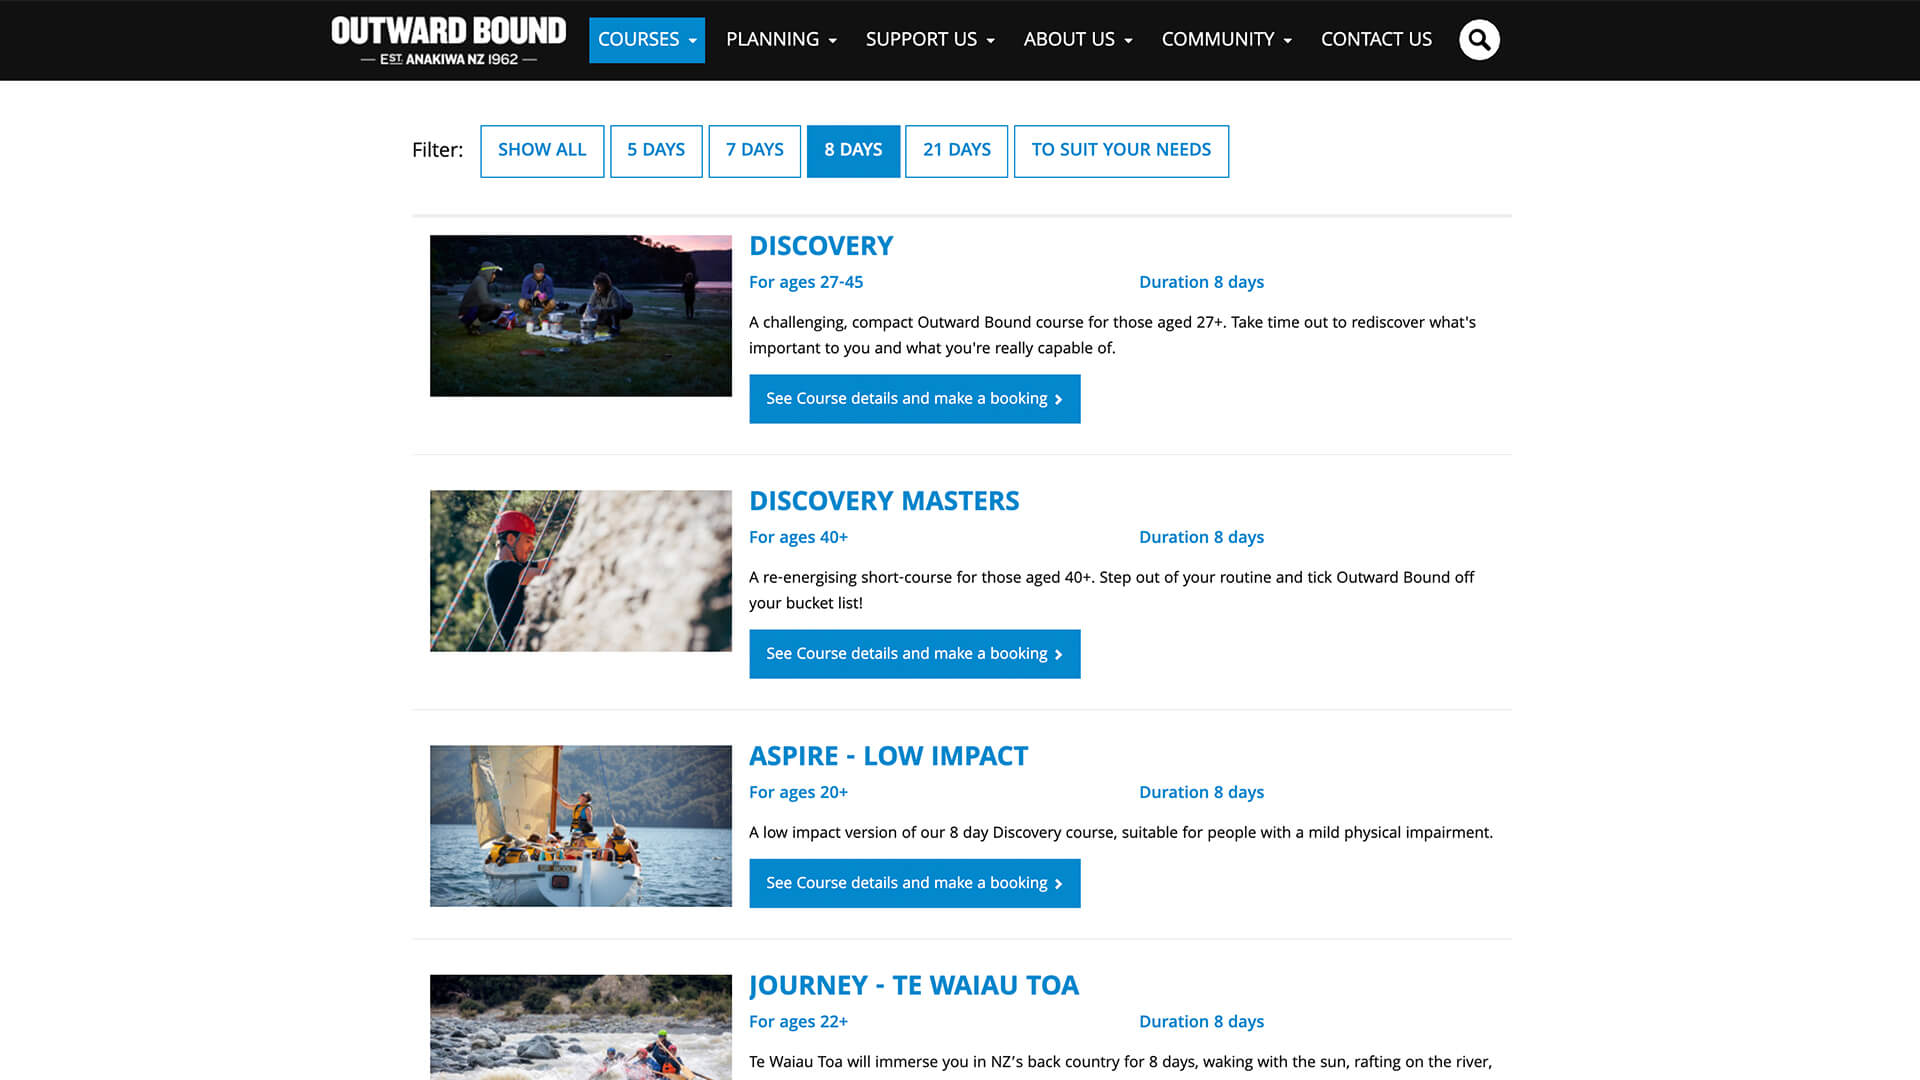This screenshot has width=1920, height=1080.
Task: Book Discovery Masters course
Action: [x=914, y=654]
